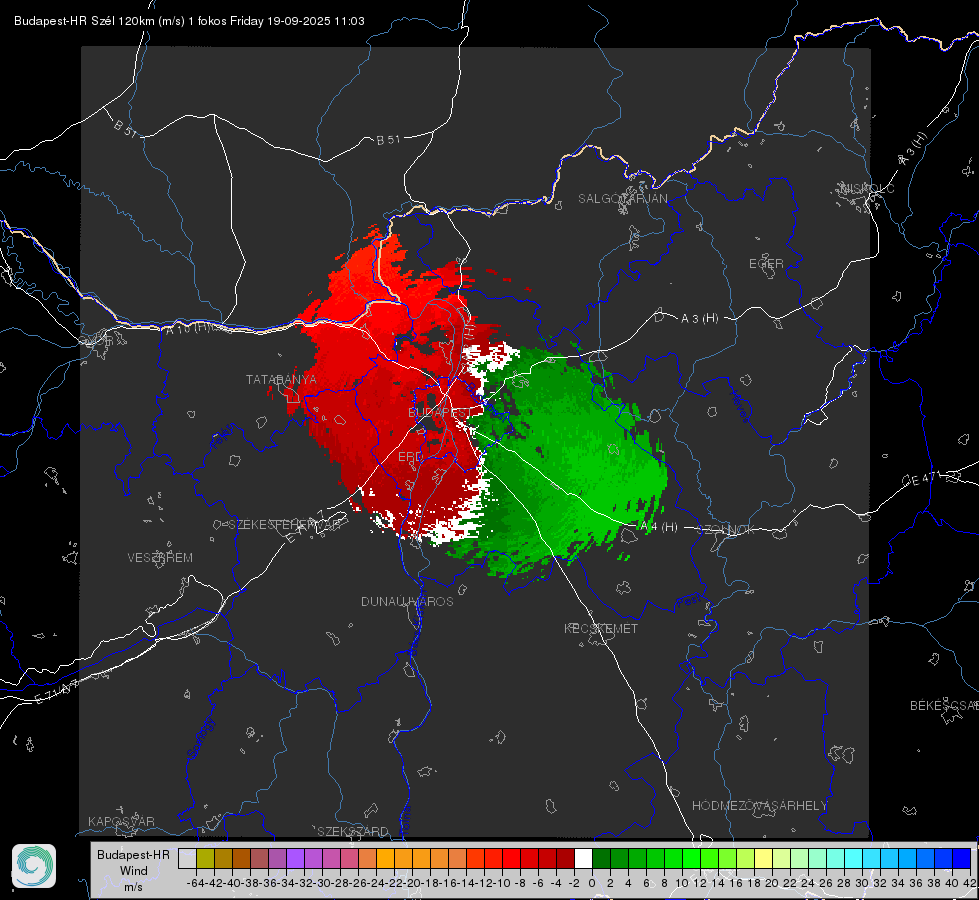Click the 'A 3 (H)' label near Miskolc
The image size is (979, 900).
tap(913, 149)
